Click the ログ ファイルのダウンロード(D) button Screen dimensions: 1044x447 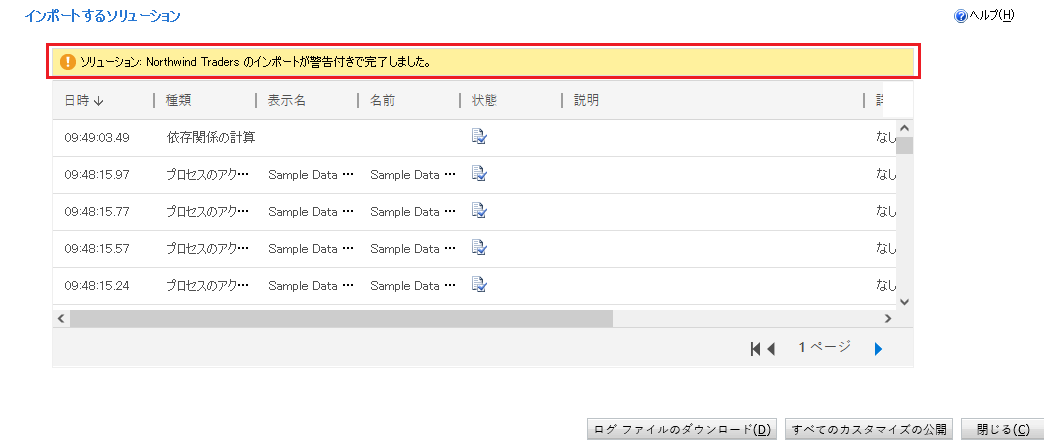click(x=682, y=430)
